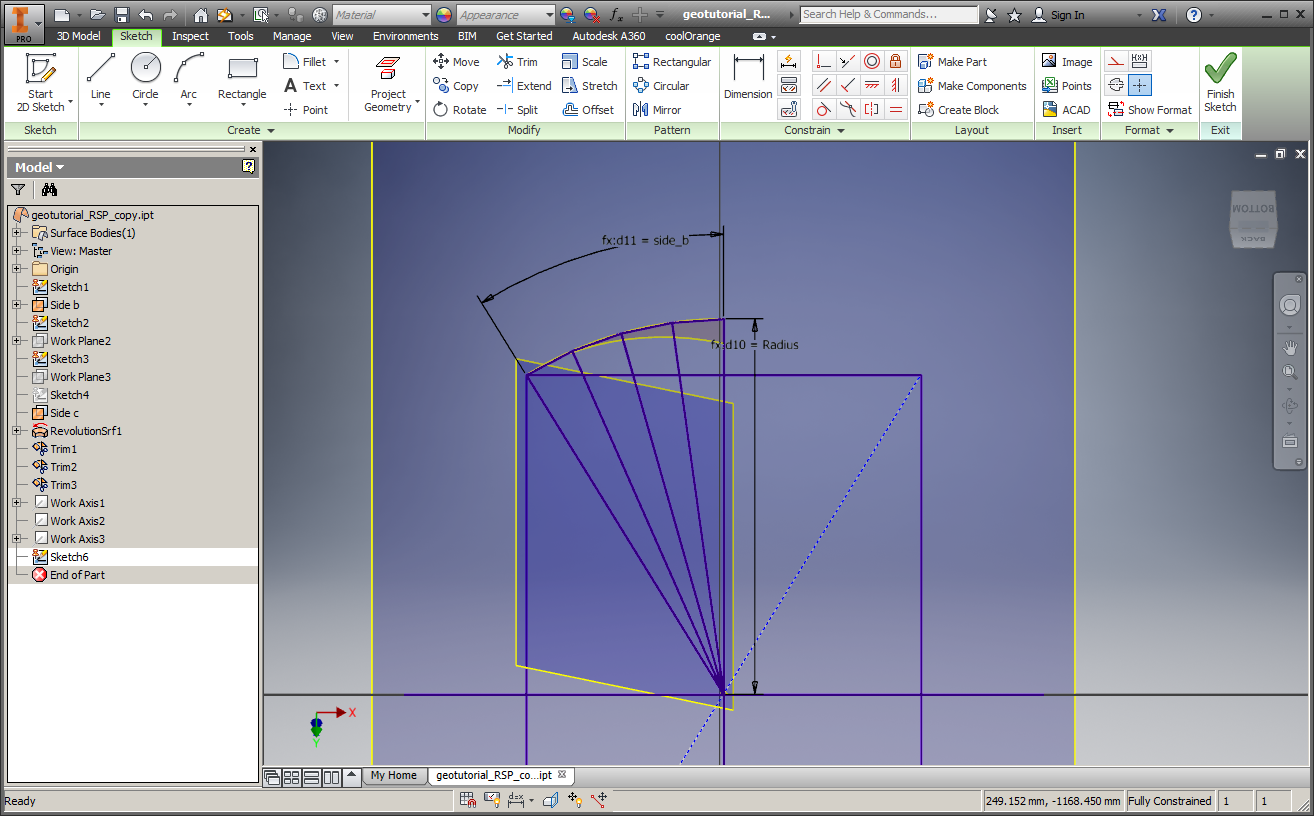
Task: Click Project Geometry tool
Action: pyautogui.click(x=388, y=84)
